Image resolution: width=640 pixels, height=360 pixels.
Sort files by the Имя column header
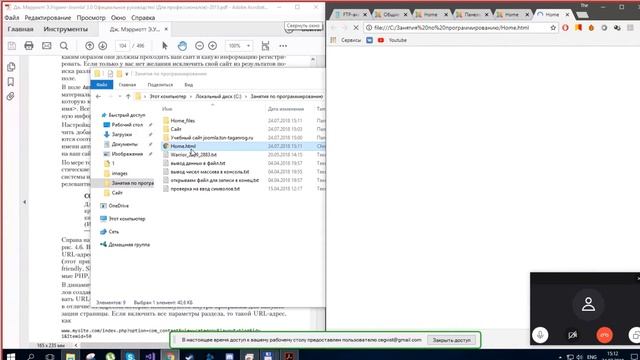167,109
